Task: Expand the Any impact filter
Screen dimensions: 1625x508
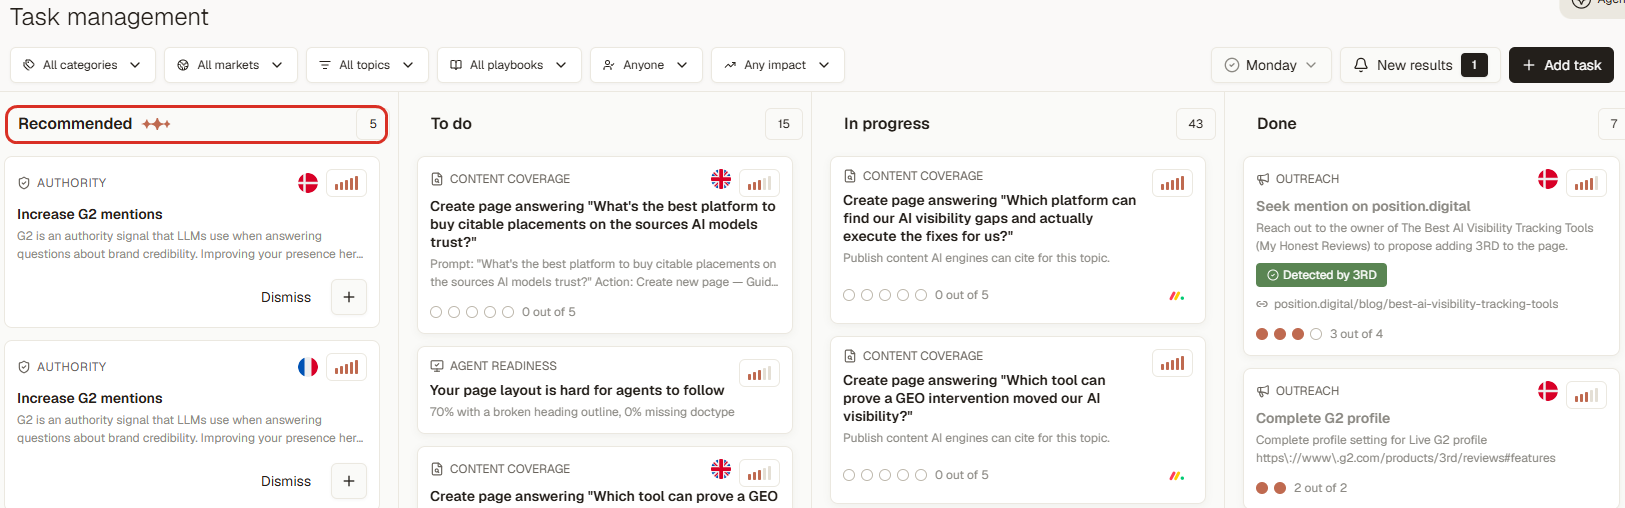Action: 778,65
